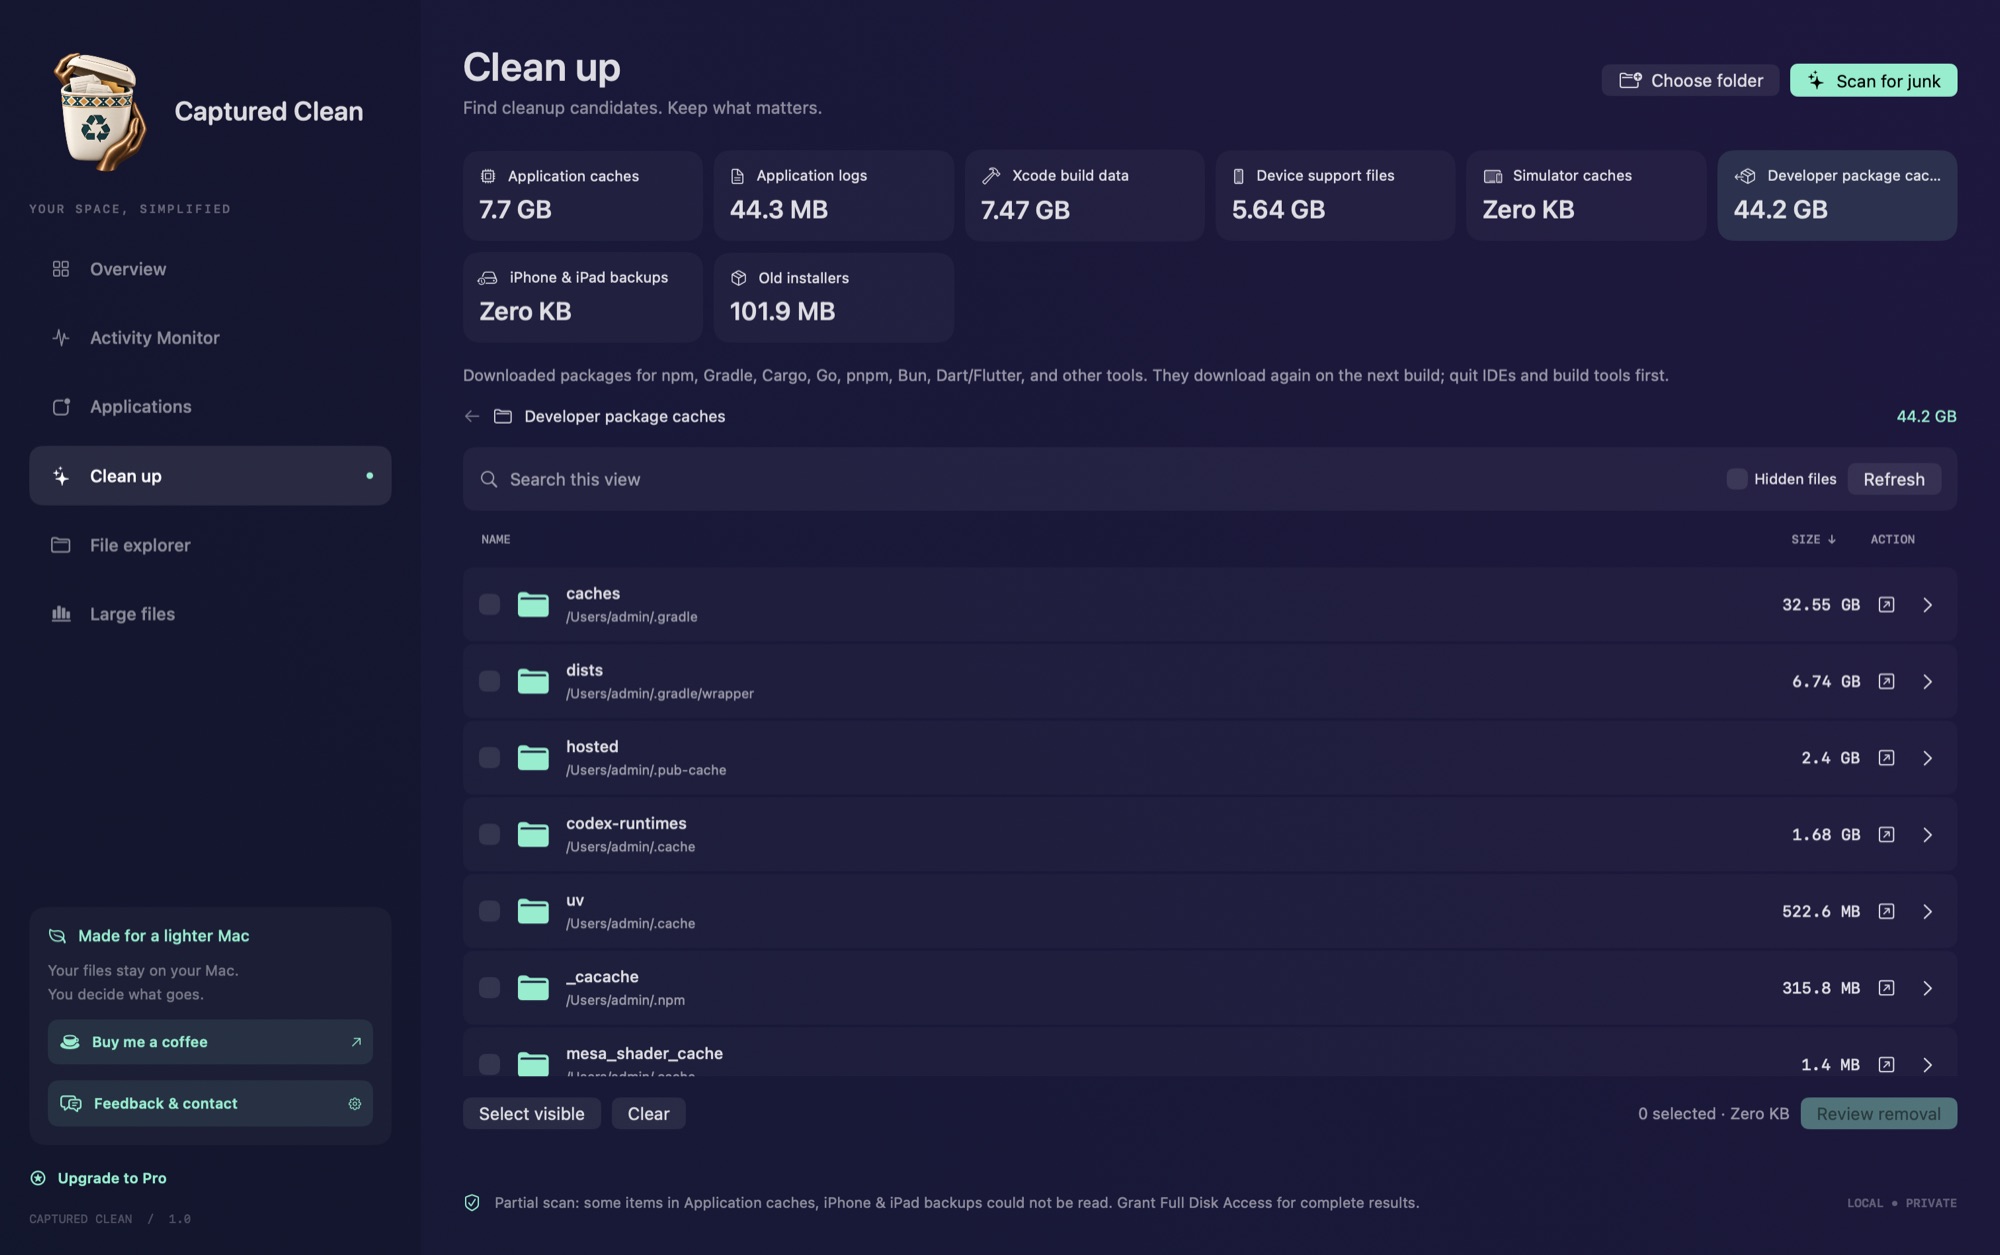Click the Clear selection button
The width and height of the screenshot is (2000, 1255).
(x=648, y=1113)
